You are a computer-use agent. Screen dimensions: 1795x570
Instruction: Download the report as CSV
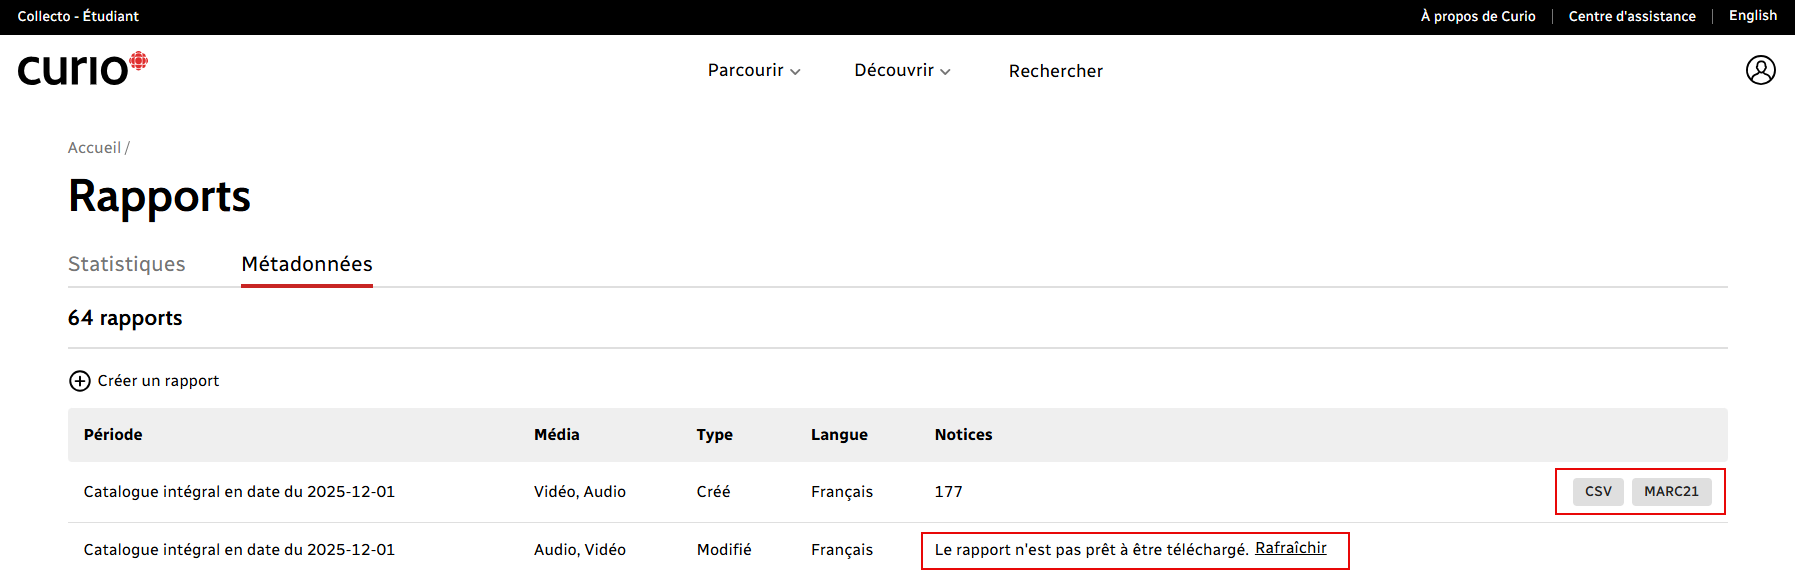1597,492
